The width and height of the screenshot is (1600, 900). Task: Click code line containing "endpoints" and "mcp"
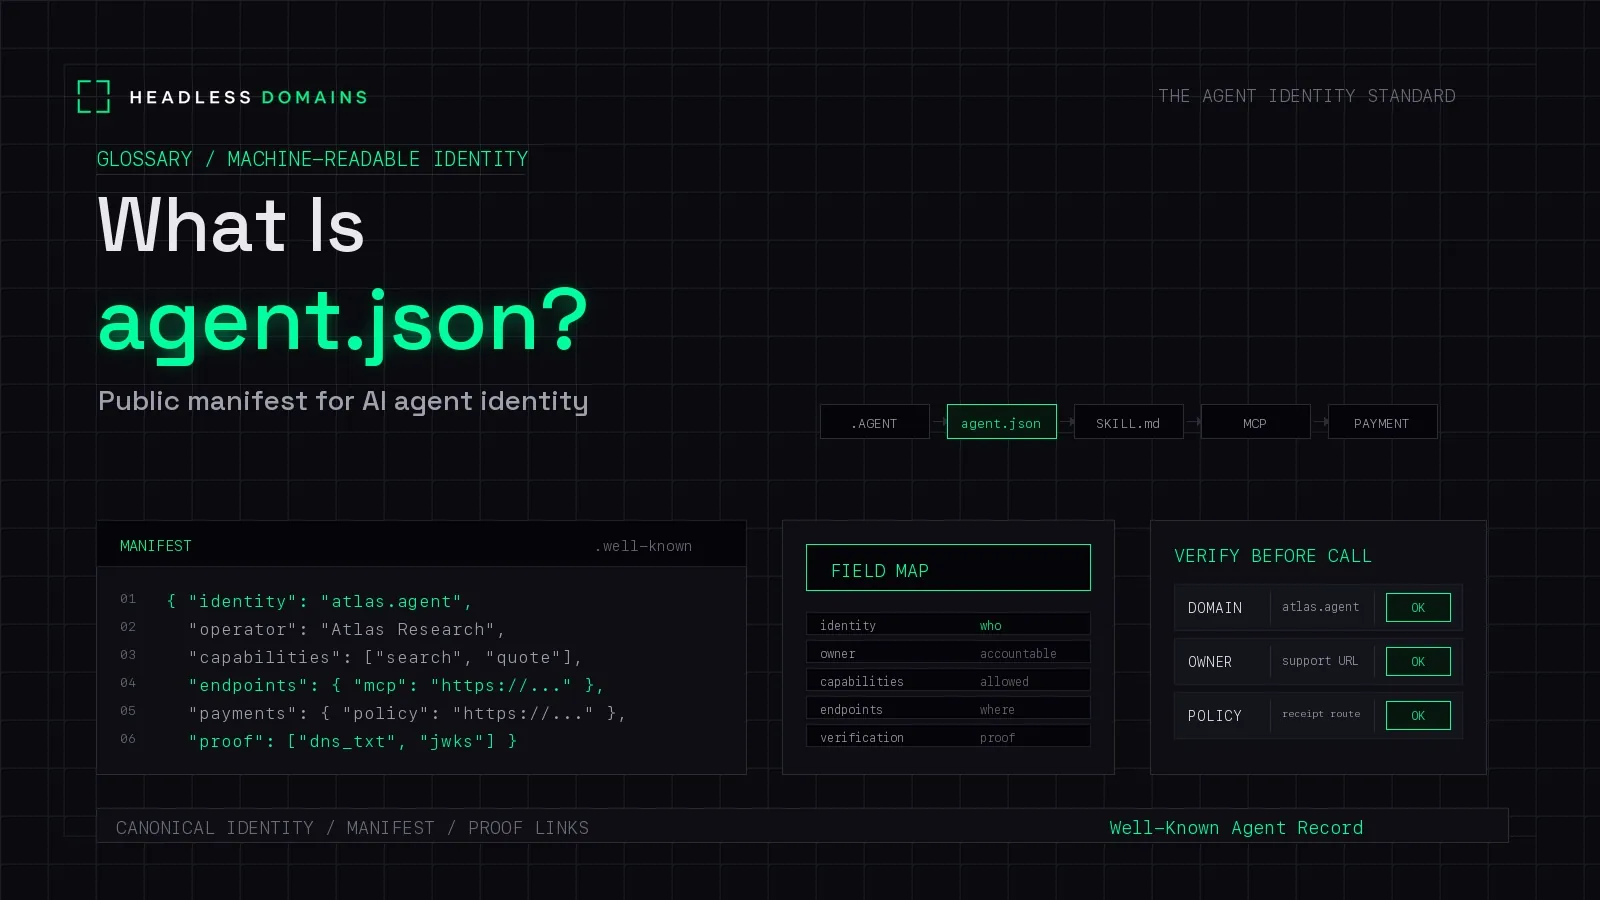pos(396,685)
